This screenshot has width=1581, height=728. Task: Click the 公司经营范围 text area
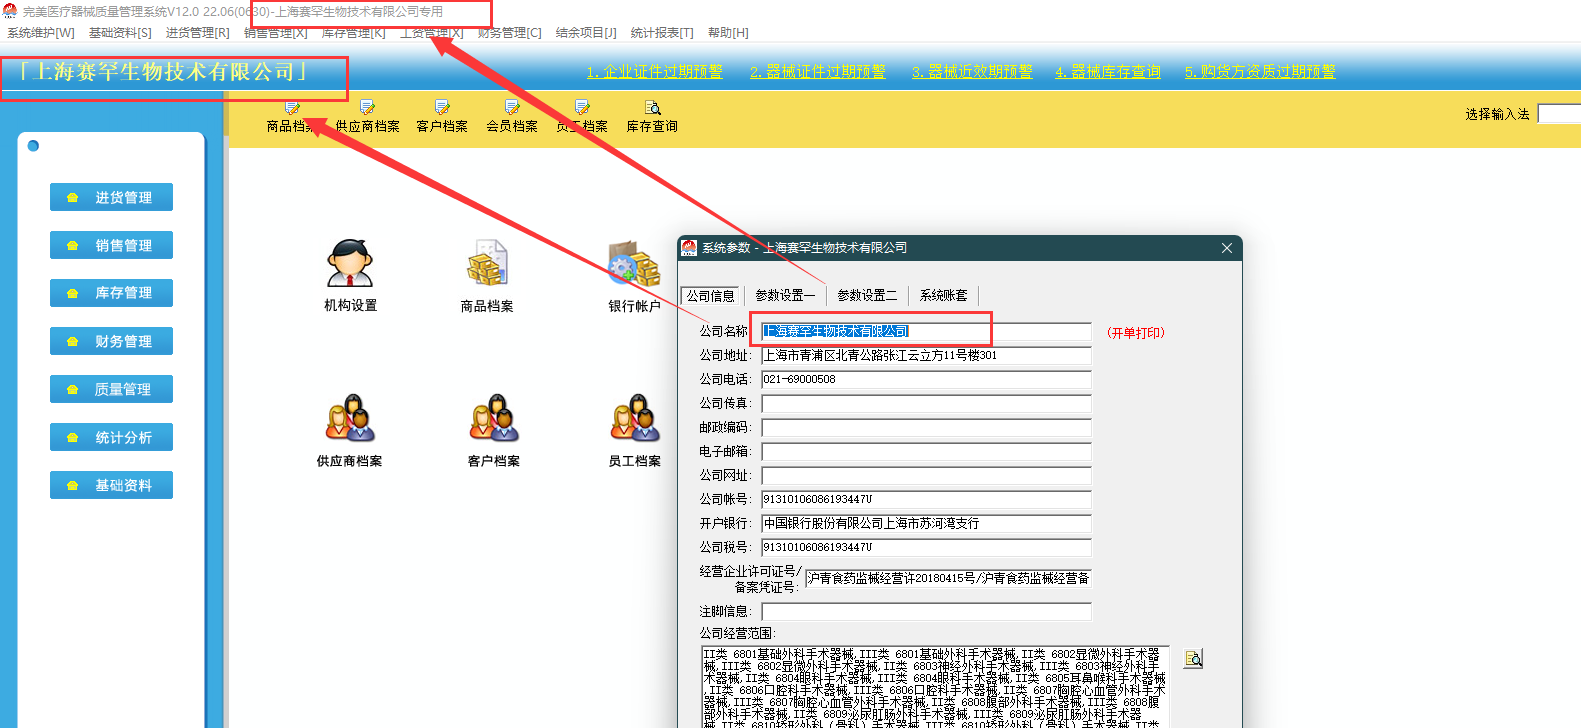[935, 687]
